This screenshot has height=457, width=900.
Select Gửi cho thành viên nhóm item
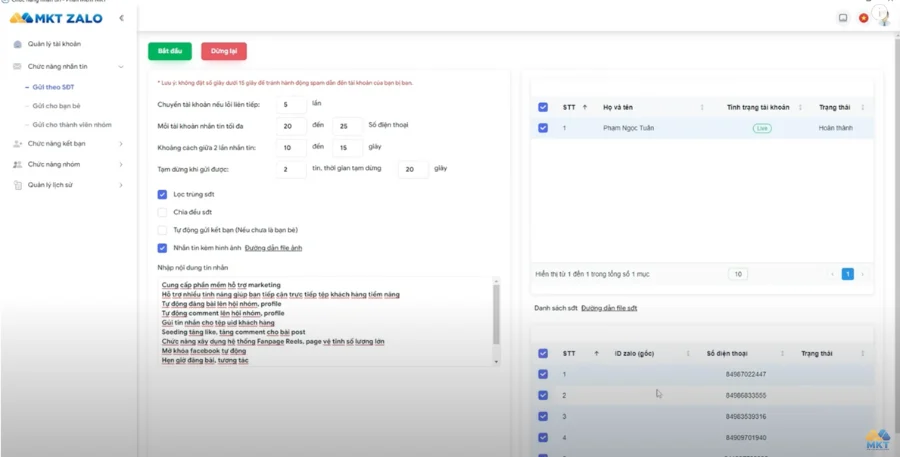click(72, 125)
